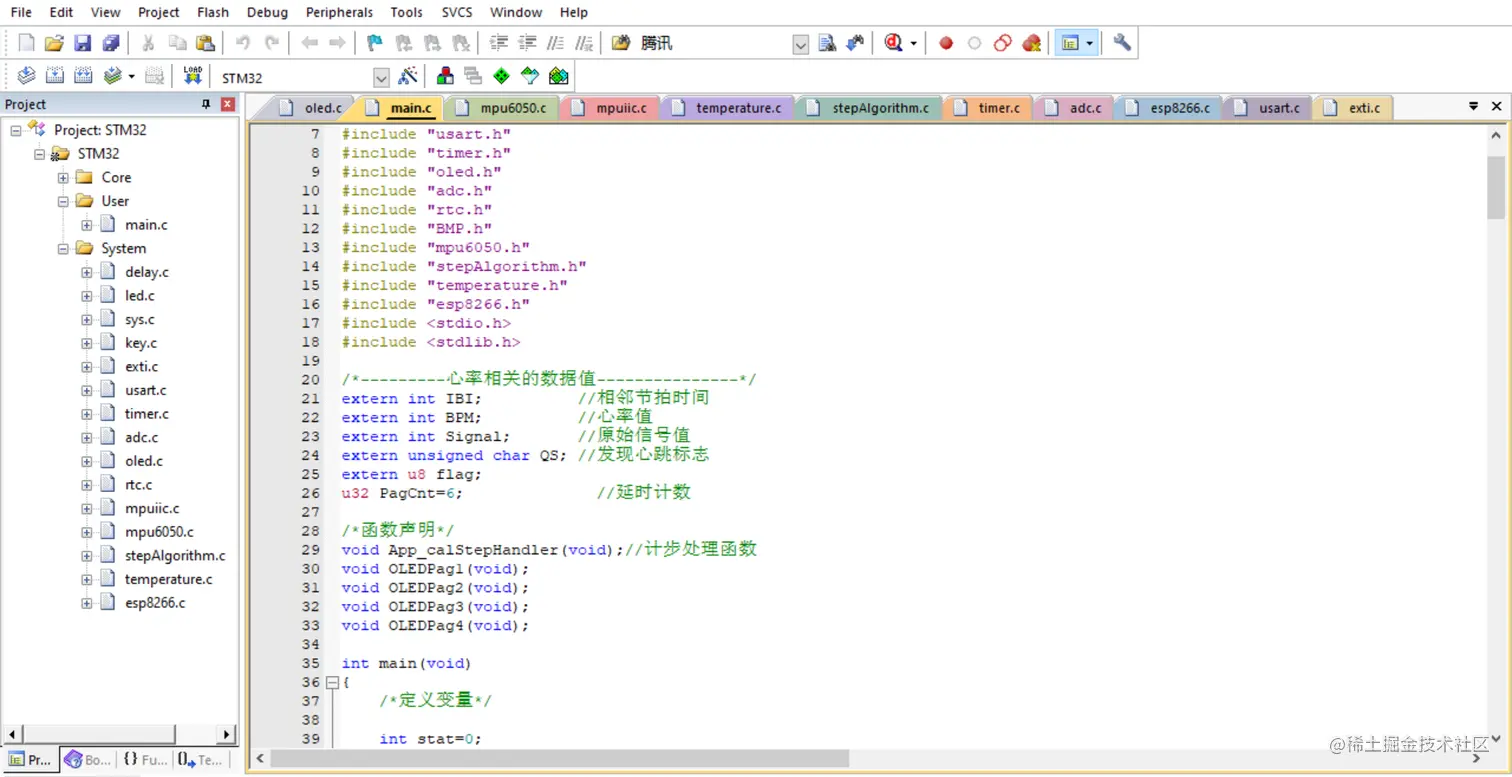Navigate backwards with left arrow icon
The height and width of the screenshot is (777, 1512).
point(309,43)
